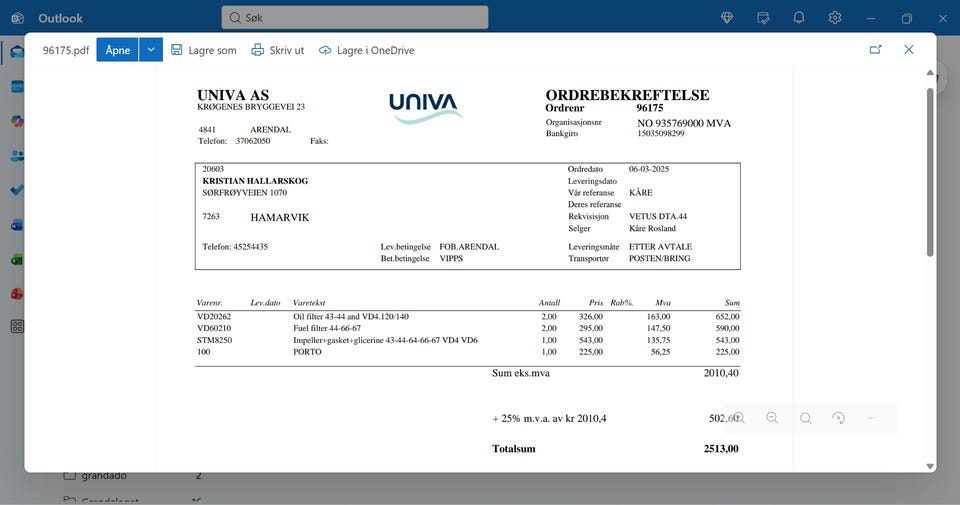Click Lagre som to save the PDF
This screenshot has height=505, width=960.
(x=203, y=50)
